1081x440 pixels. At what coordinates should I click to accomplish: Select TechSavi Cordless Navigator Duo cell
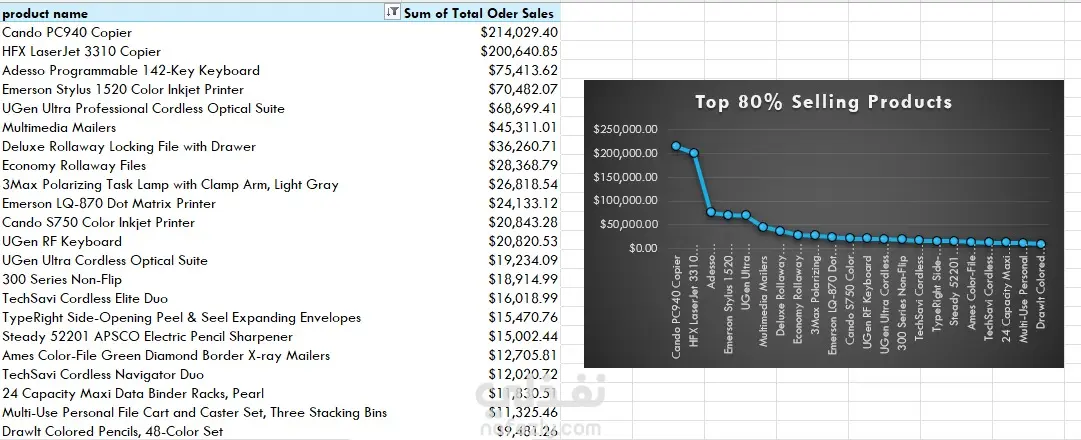point(103,374)
